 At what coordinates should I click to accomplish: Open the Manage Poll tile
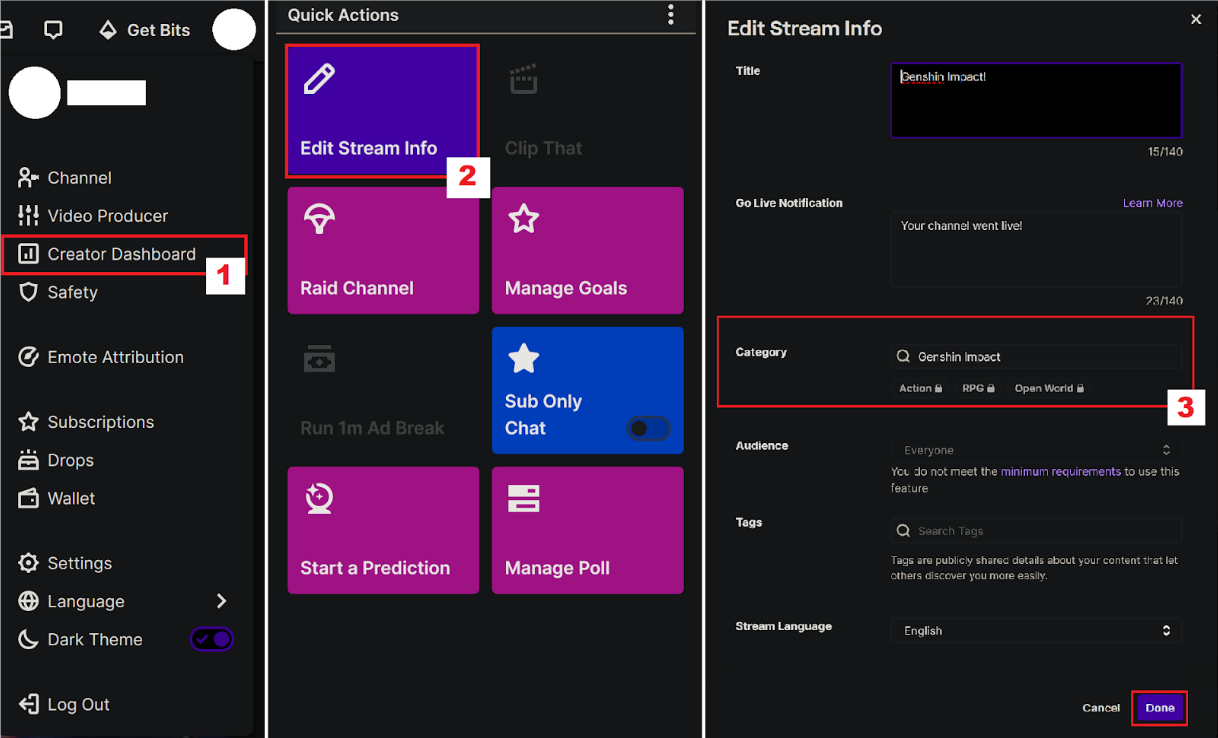click(587, 530)
